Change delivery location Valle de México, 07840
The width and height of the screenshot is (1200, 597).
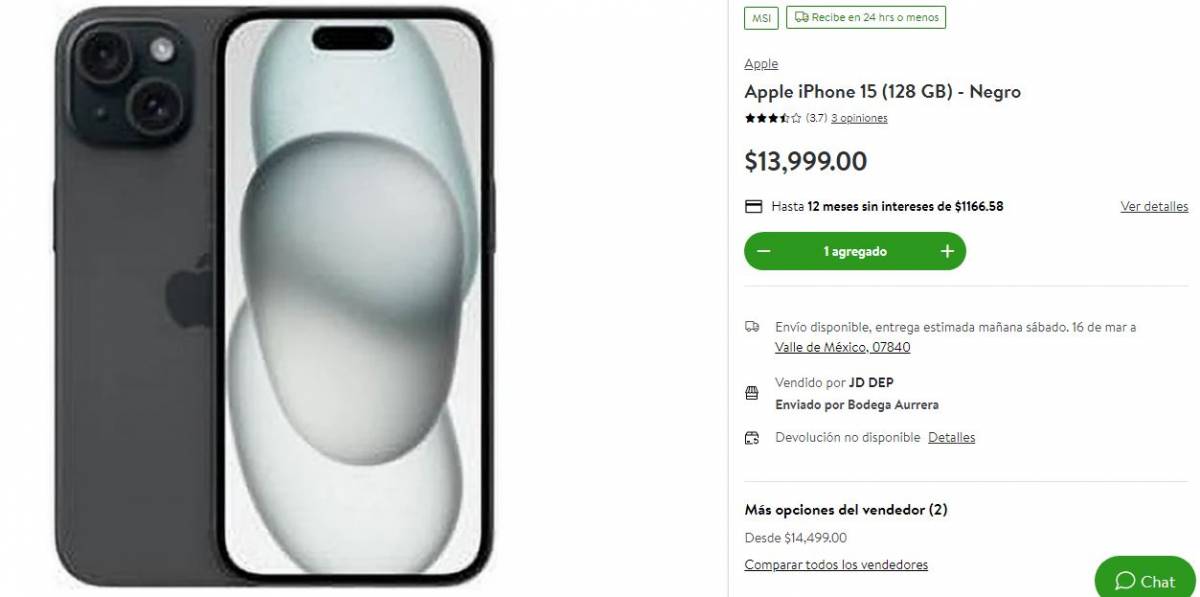842,347
